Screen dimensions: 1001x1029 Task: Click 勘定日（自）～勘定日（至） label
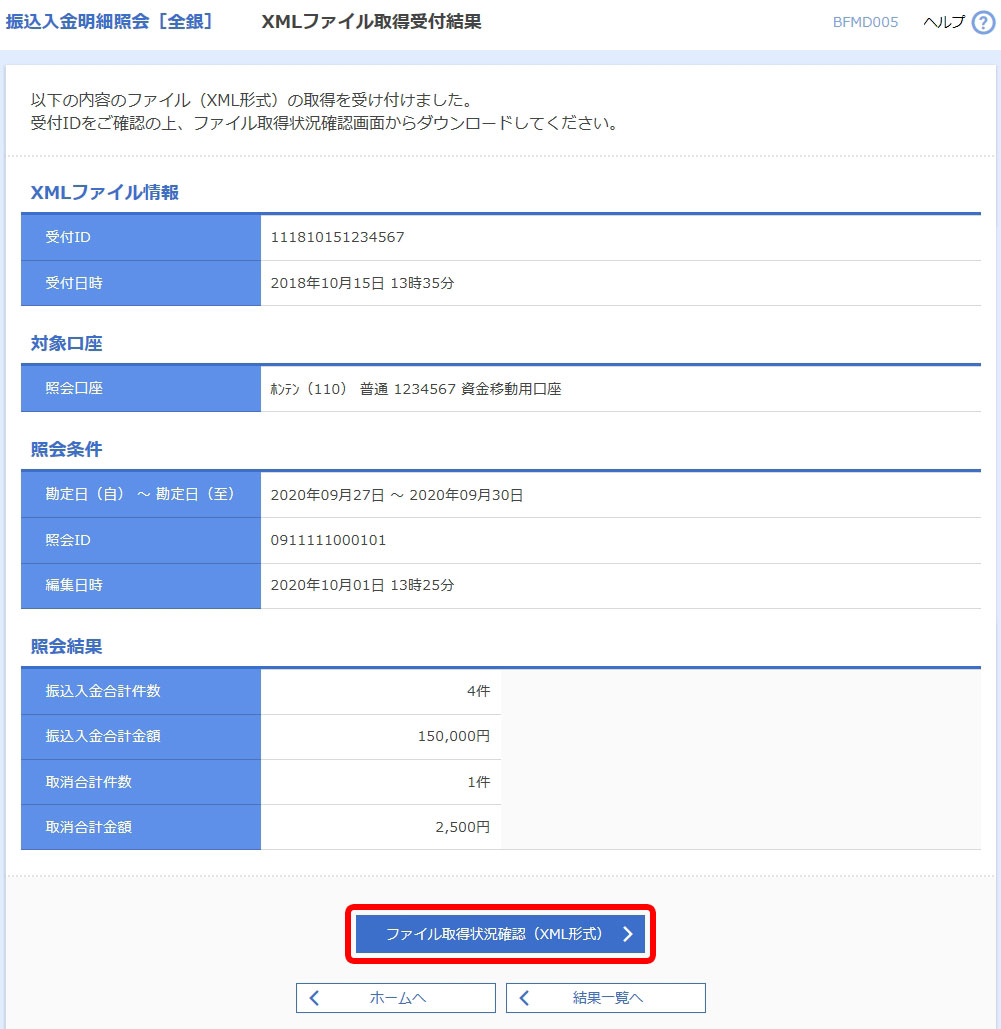click(140, 494)
